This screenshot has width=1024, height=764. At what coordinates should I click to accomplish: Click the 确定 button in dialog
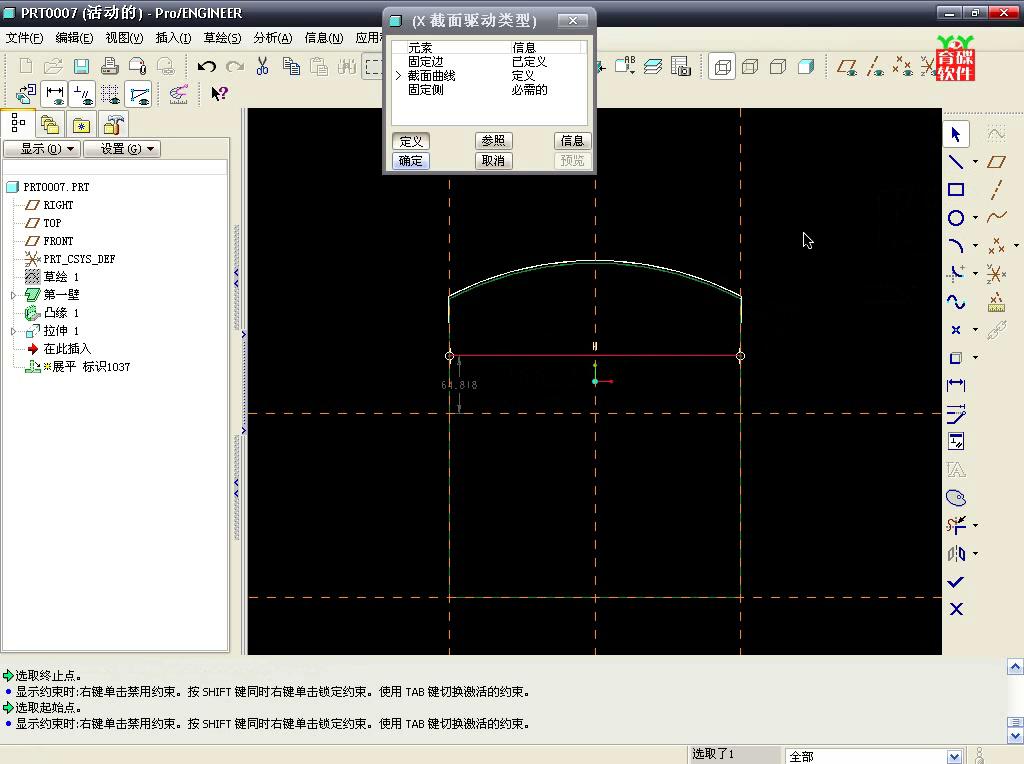point(411,161)
